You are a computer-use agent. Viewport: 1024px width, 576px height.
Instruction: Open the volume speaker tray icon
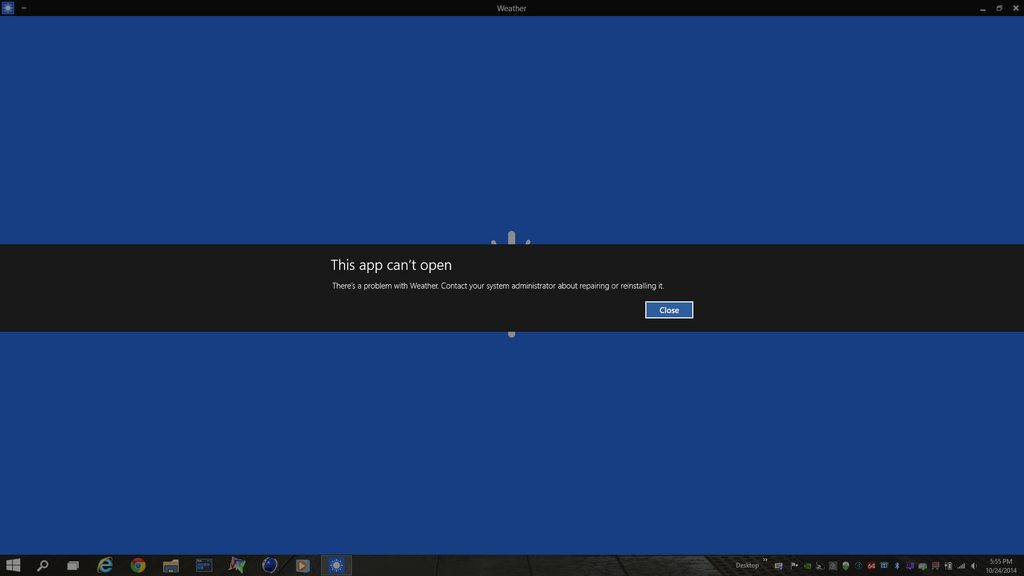click(x=974, y=566)
